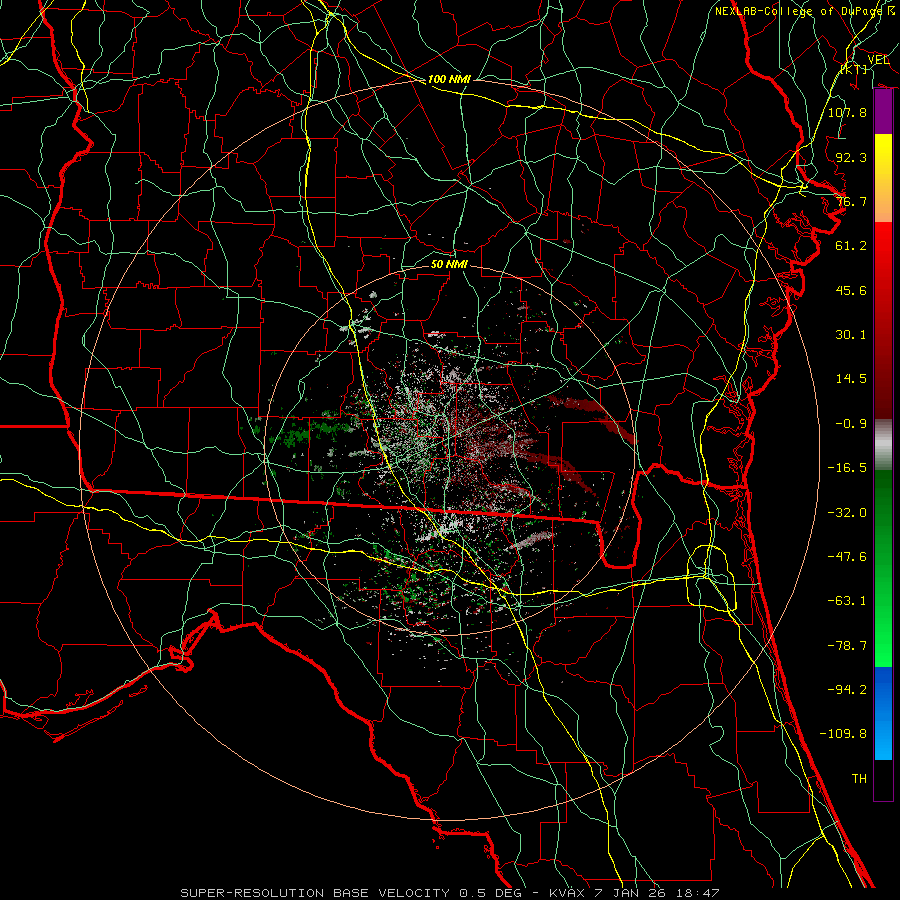The image size is (900, 900).
Task: Click the Super-Resolution Base Velocity caption
Action: coord(449,893)
